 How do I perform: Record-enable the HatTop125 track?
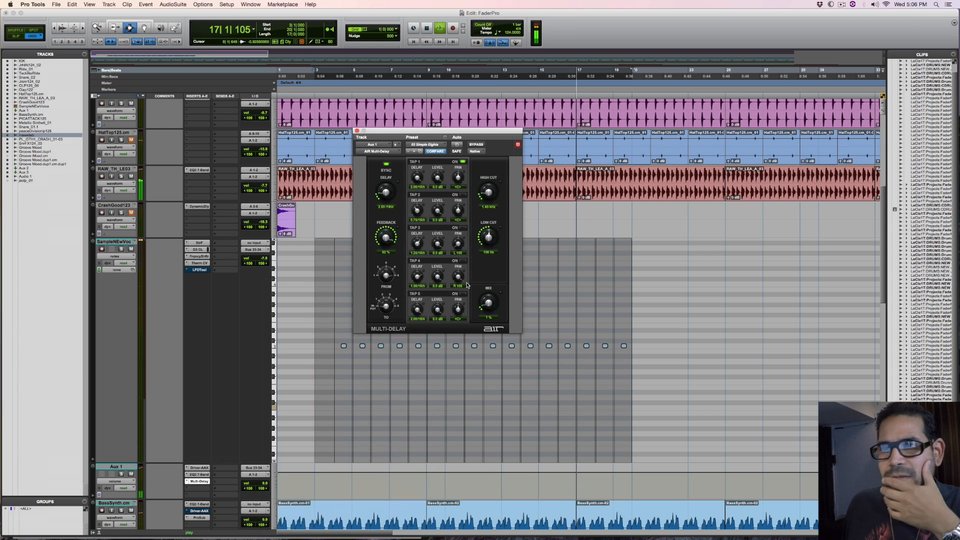(x=102, y=140)
